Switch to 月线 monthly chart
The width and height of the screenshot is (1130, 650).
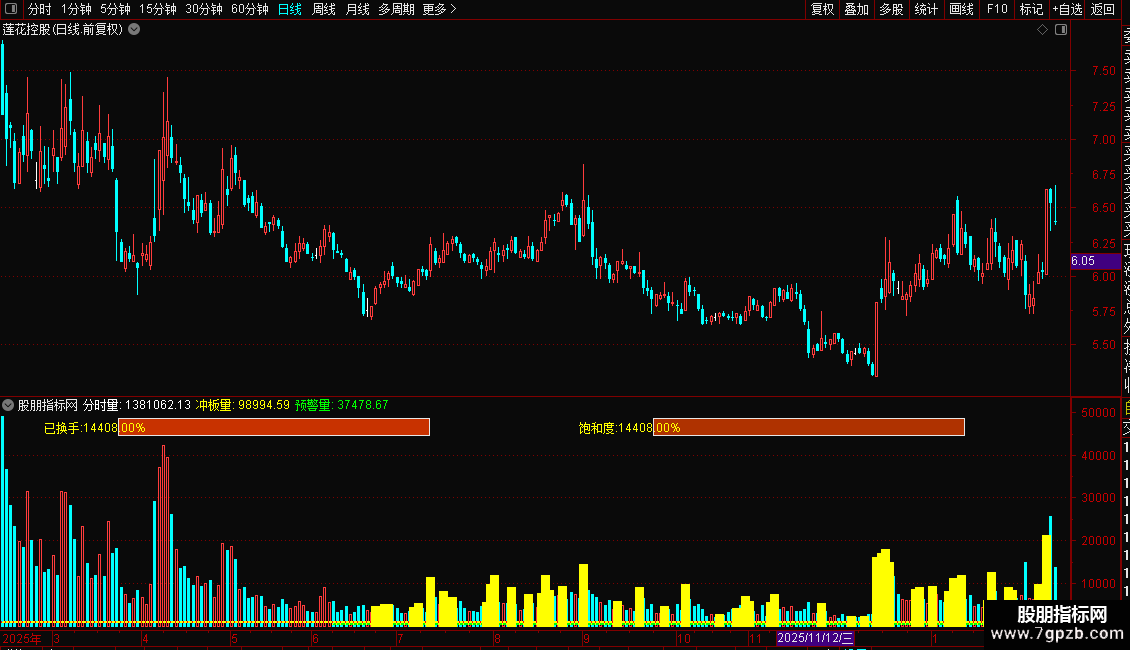357,9
